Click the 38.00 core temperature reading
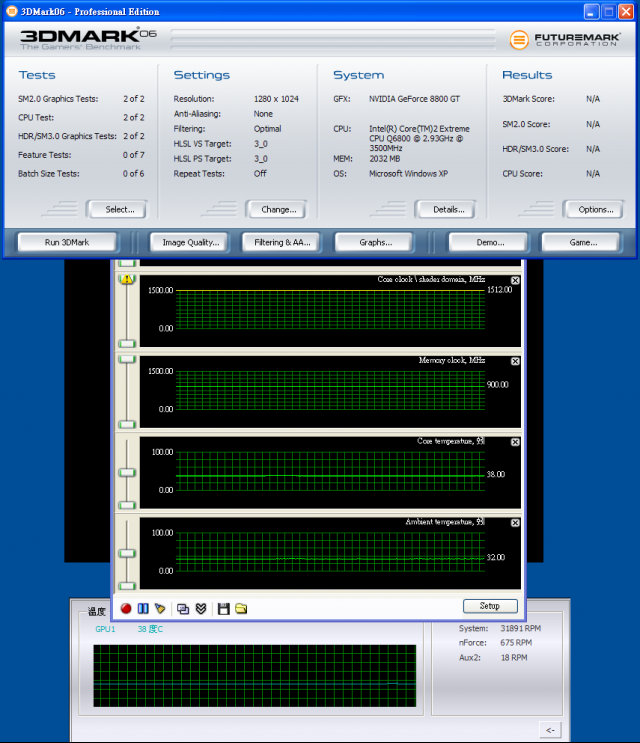The width and height of the screenshot is (640, 743). point(496,474)
